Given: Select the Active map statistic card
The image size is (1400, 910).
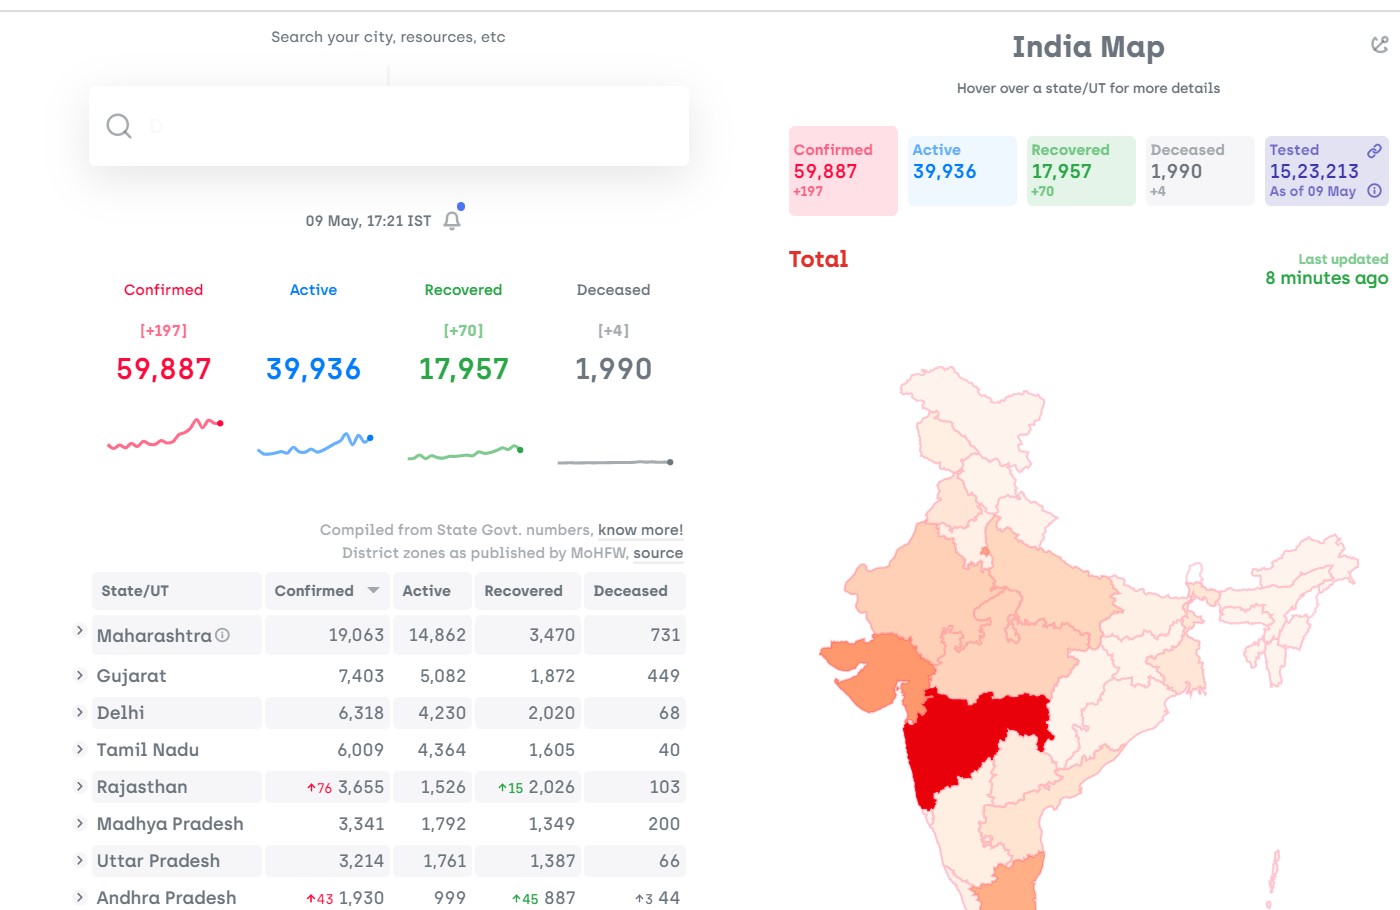Looking at the screenshot, I should [x=962, y=171].
